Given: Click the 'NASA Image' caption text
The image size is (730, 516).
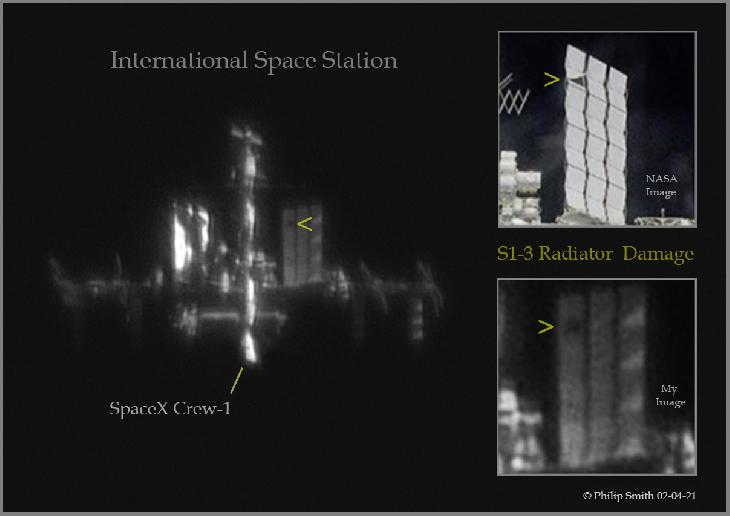Looking at the screenshot, I should 660,185.
